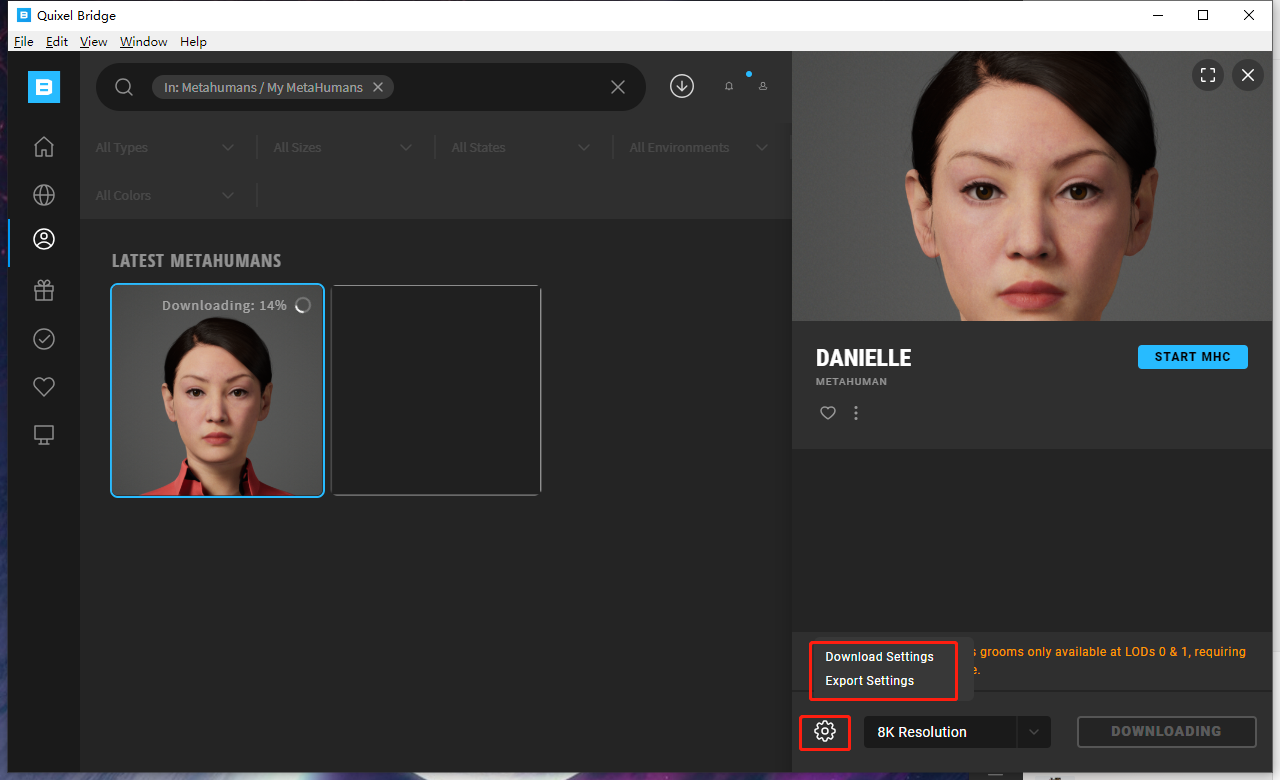
Task: Open the three-dot more options menu
Action: [856, 413]
